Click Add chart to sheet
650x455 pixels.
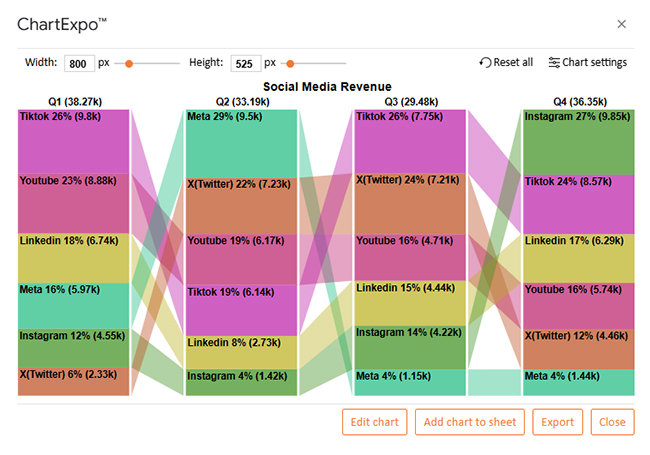click(470, 422)
